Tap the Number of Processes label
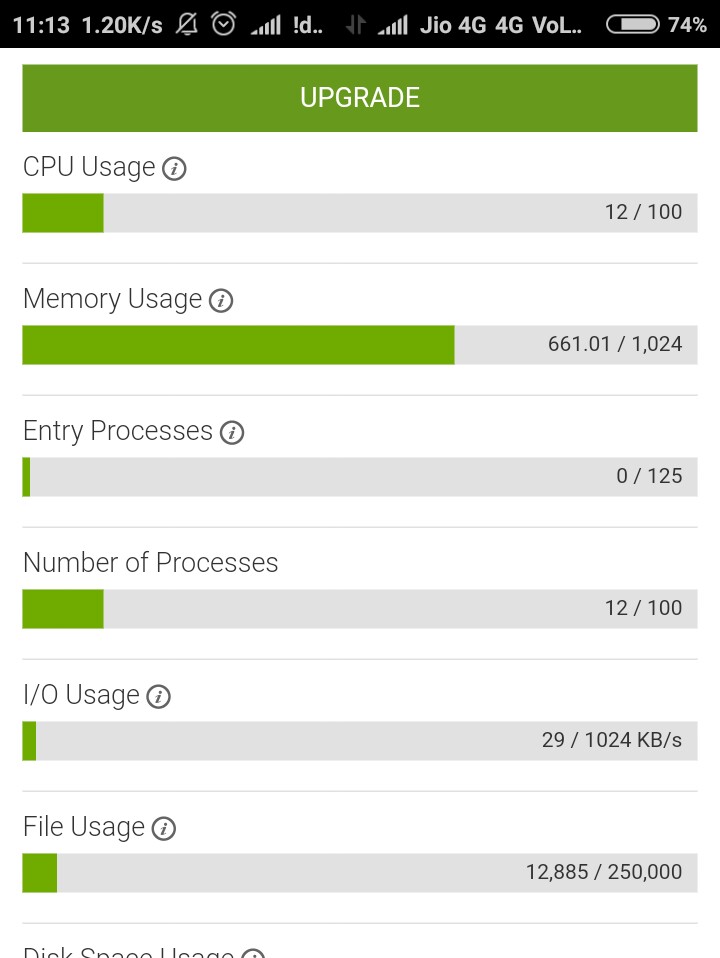This screenshot has height=958, width=720. click(x=151, y=563)
